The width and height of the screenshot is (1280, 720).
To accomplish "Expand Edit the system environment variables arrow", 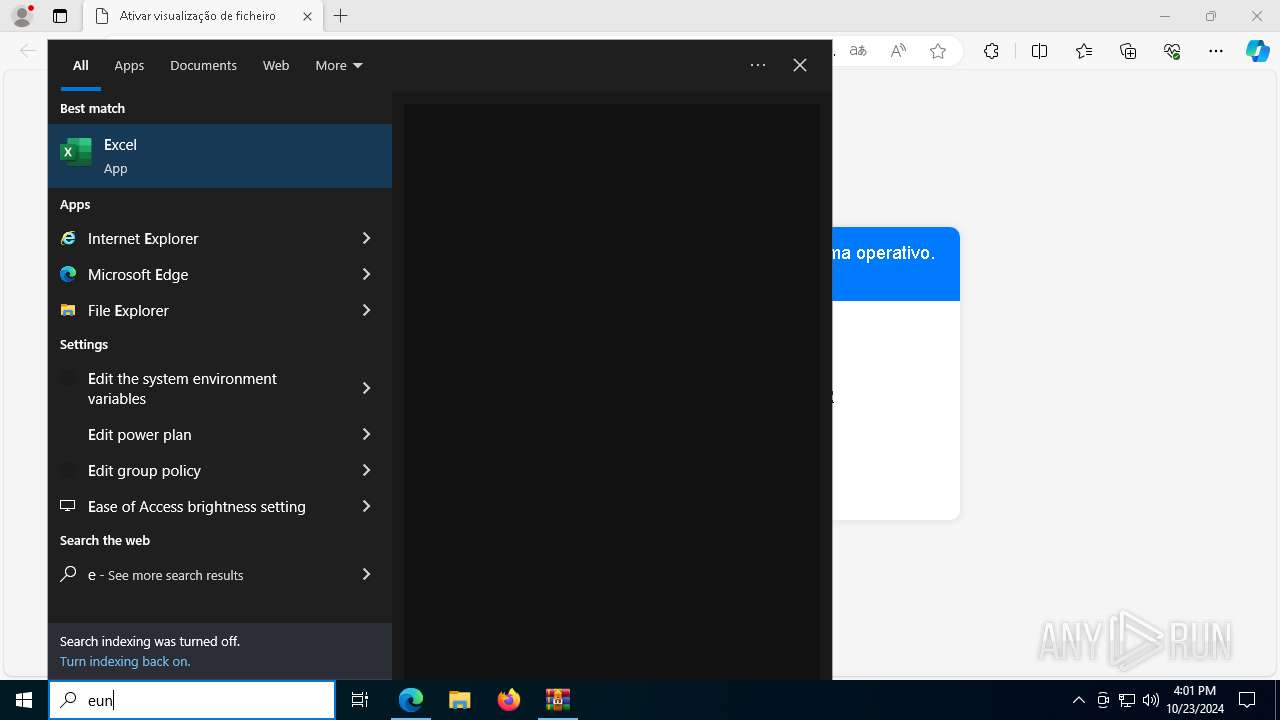I will pos(366,388).
